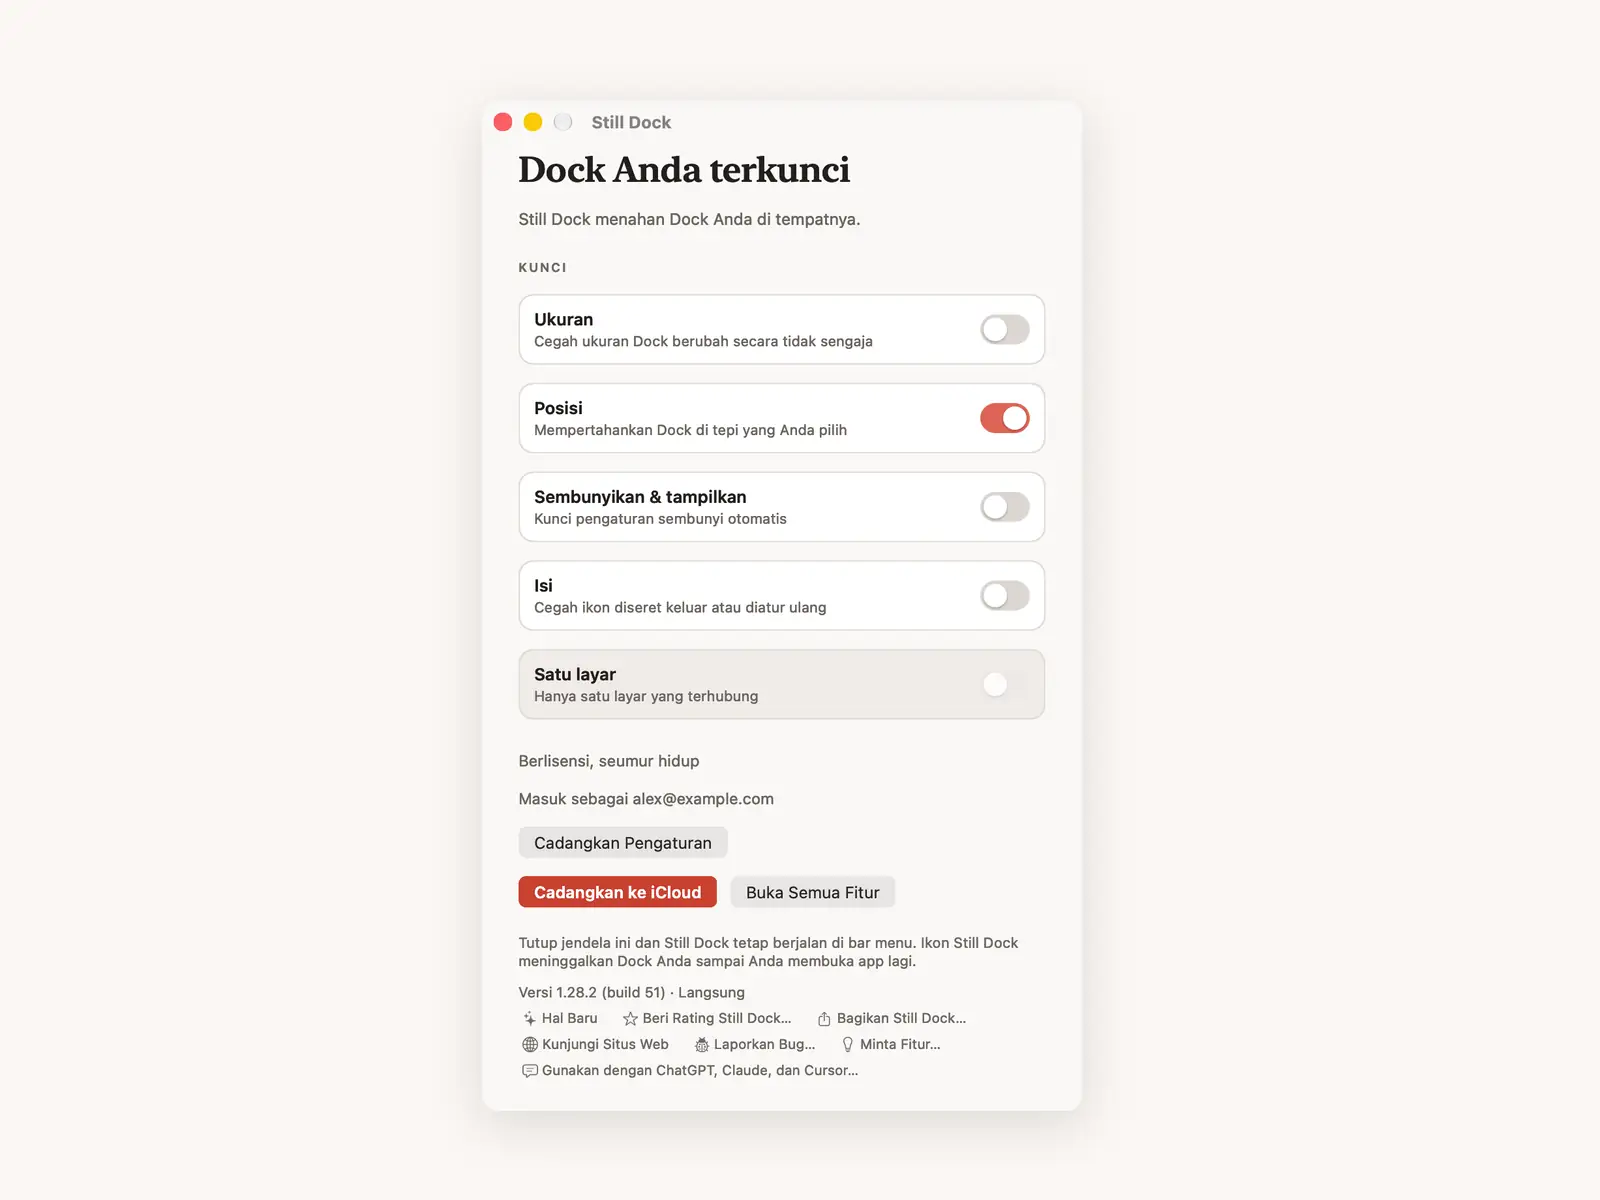Click the Cadangkan Pengaturan button
The height and width of the screenshot is (1200, 1600).
[623, 843]
